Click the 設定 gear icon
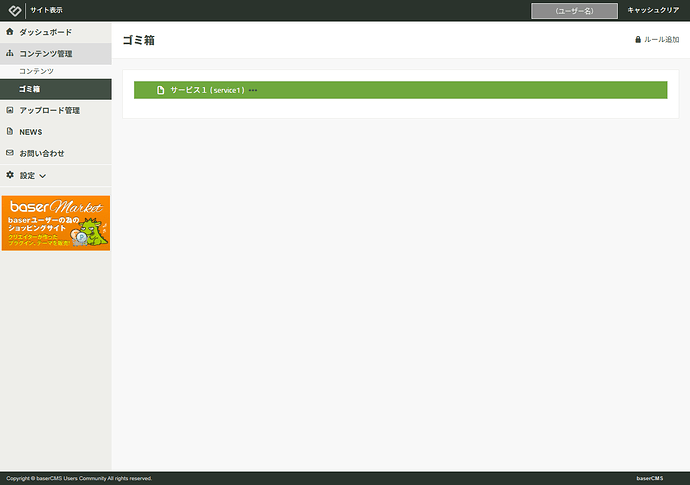The height and width of the screenshot is (485, 690). 10,175
